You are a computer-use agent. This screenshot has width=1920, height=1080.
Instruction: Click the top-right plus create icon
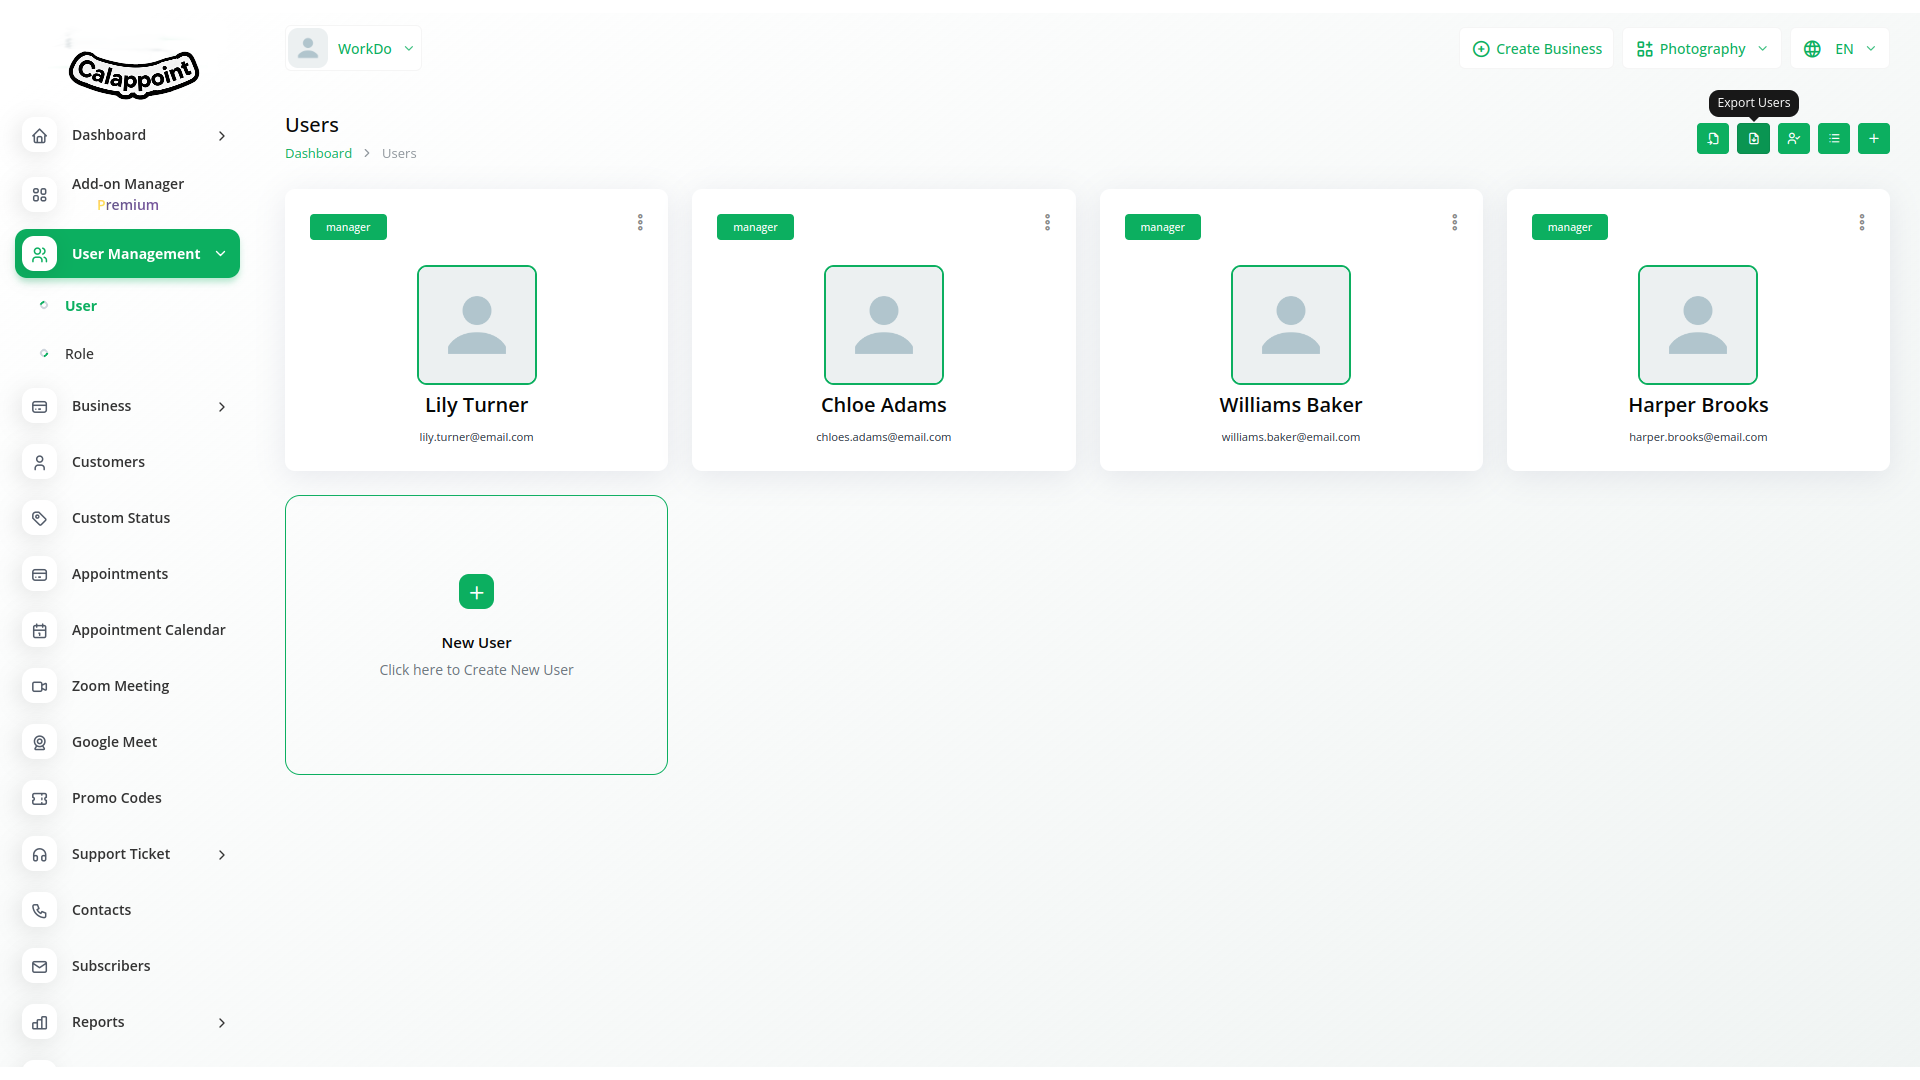pos(1873,139)
